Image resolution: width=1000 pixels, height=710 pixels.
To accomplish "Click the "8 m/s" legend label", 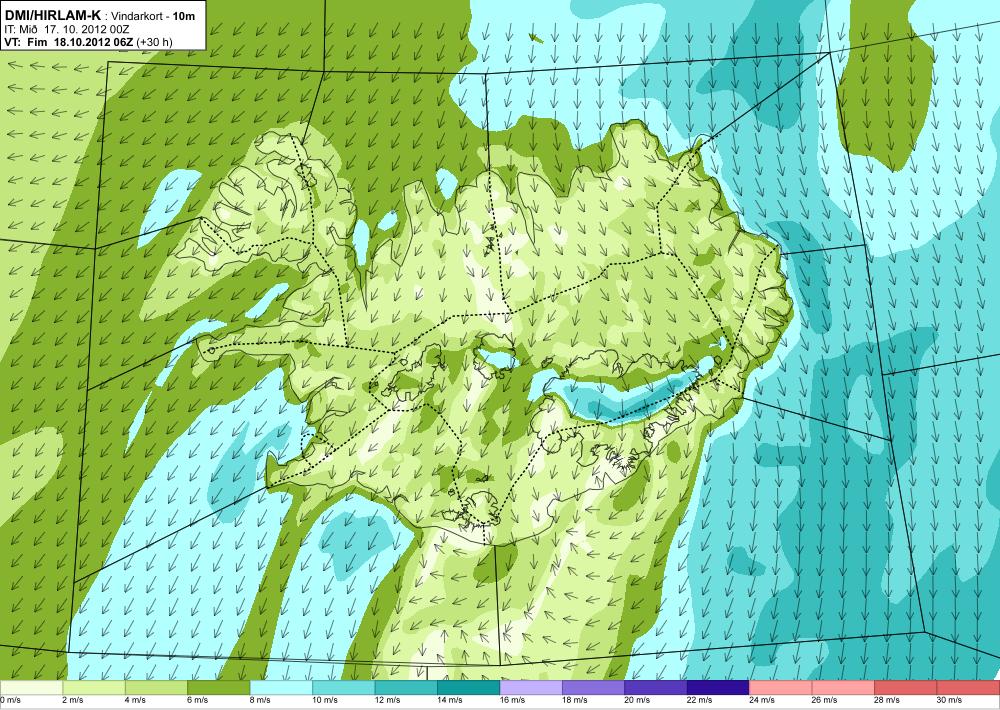I will coord(260,700).
